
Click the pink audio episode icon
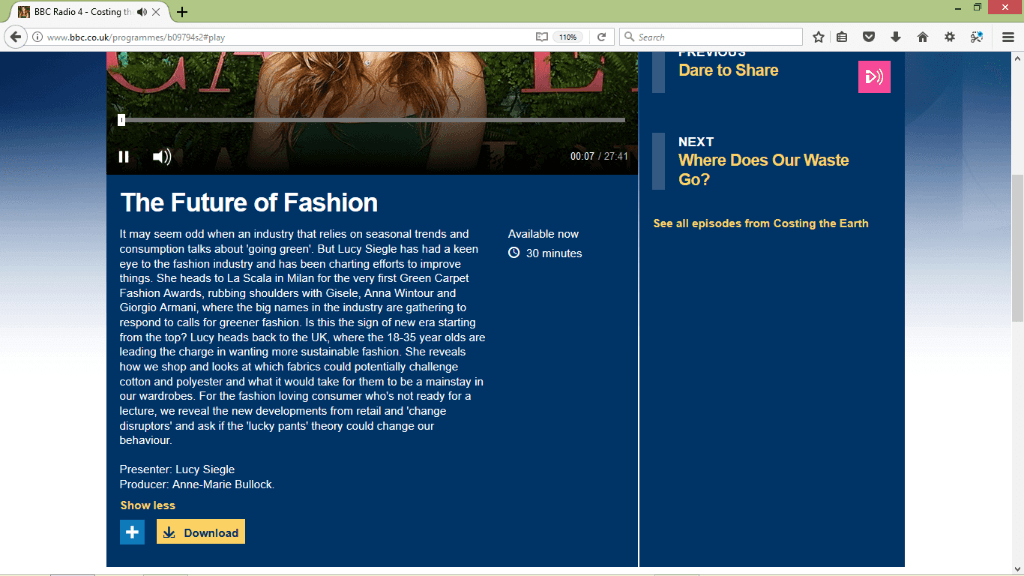tap(874, 77)
